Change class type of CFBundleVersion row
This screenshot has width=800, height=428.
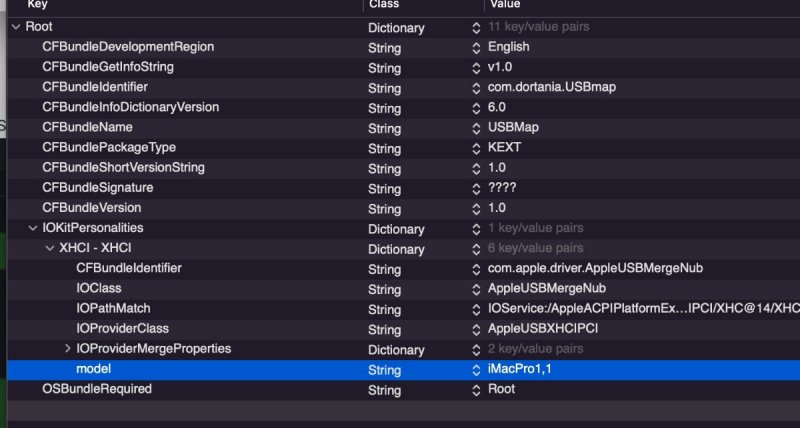[x=476, y=209]
